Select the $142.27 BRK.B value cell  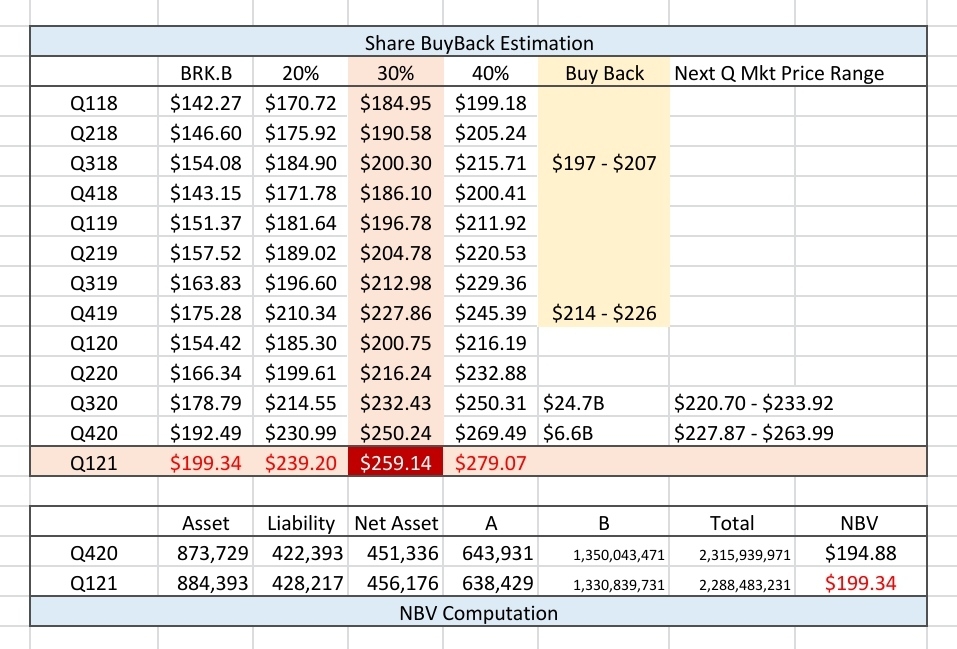pos(206,102)
